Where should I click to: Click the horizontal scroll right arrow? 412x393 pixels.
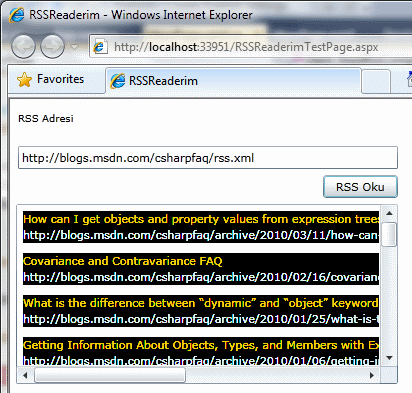372,375
